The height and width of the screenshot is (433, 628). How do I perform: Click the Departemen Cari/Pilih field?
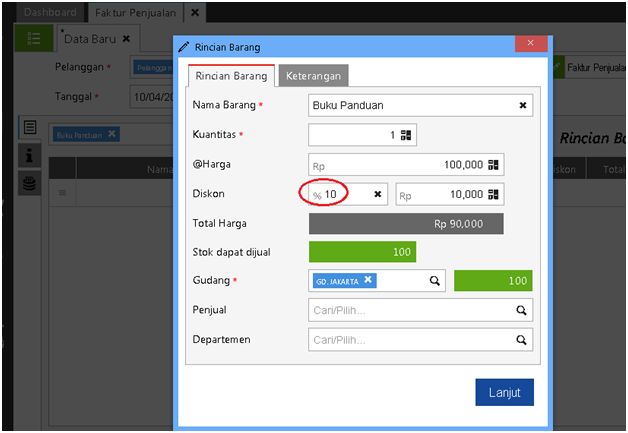click(x=420, y=340)
